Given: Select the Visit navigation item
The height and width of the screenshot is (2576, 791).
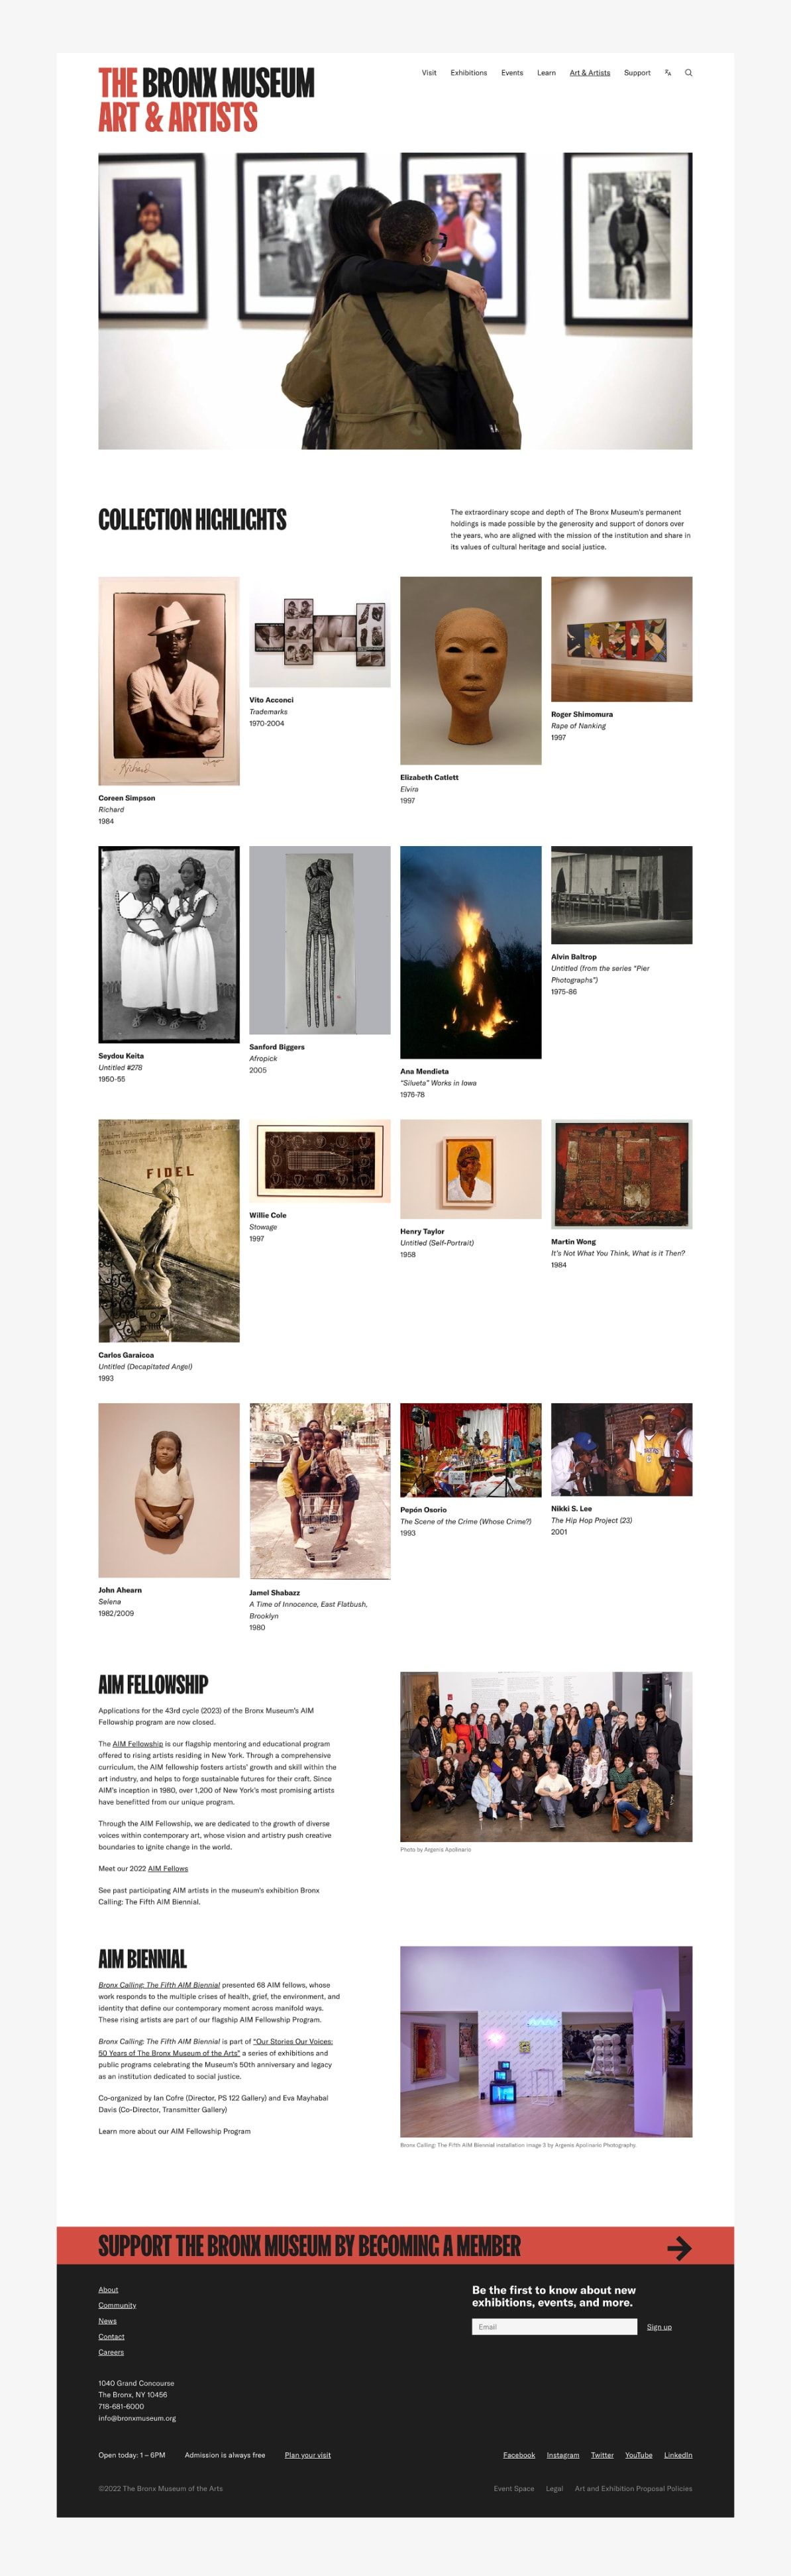Looking at the screenshot, I should click(x=429, y=73).
